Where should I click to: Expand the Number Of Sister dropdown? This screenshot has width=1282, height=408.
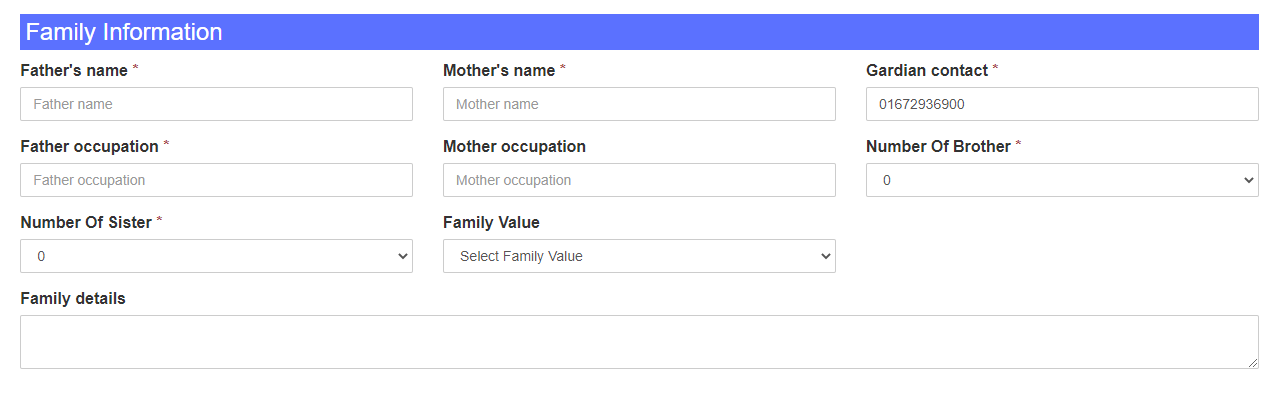216,256
